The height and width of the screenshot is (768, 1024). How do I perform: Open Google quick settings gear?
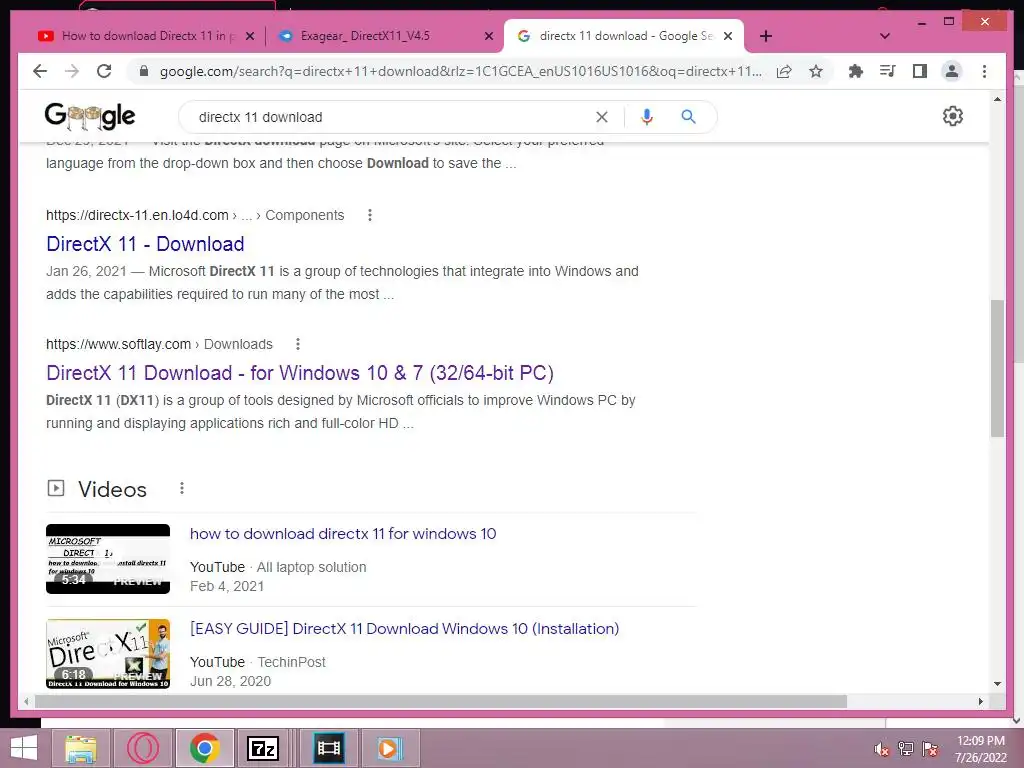(953, 116)
